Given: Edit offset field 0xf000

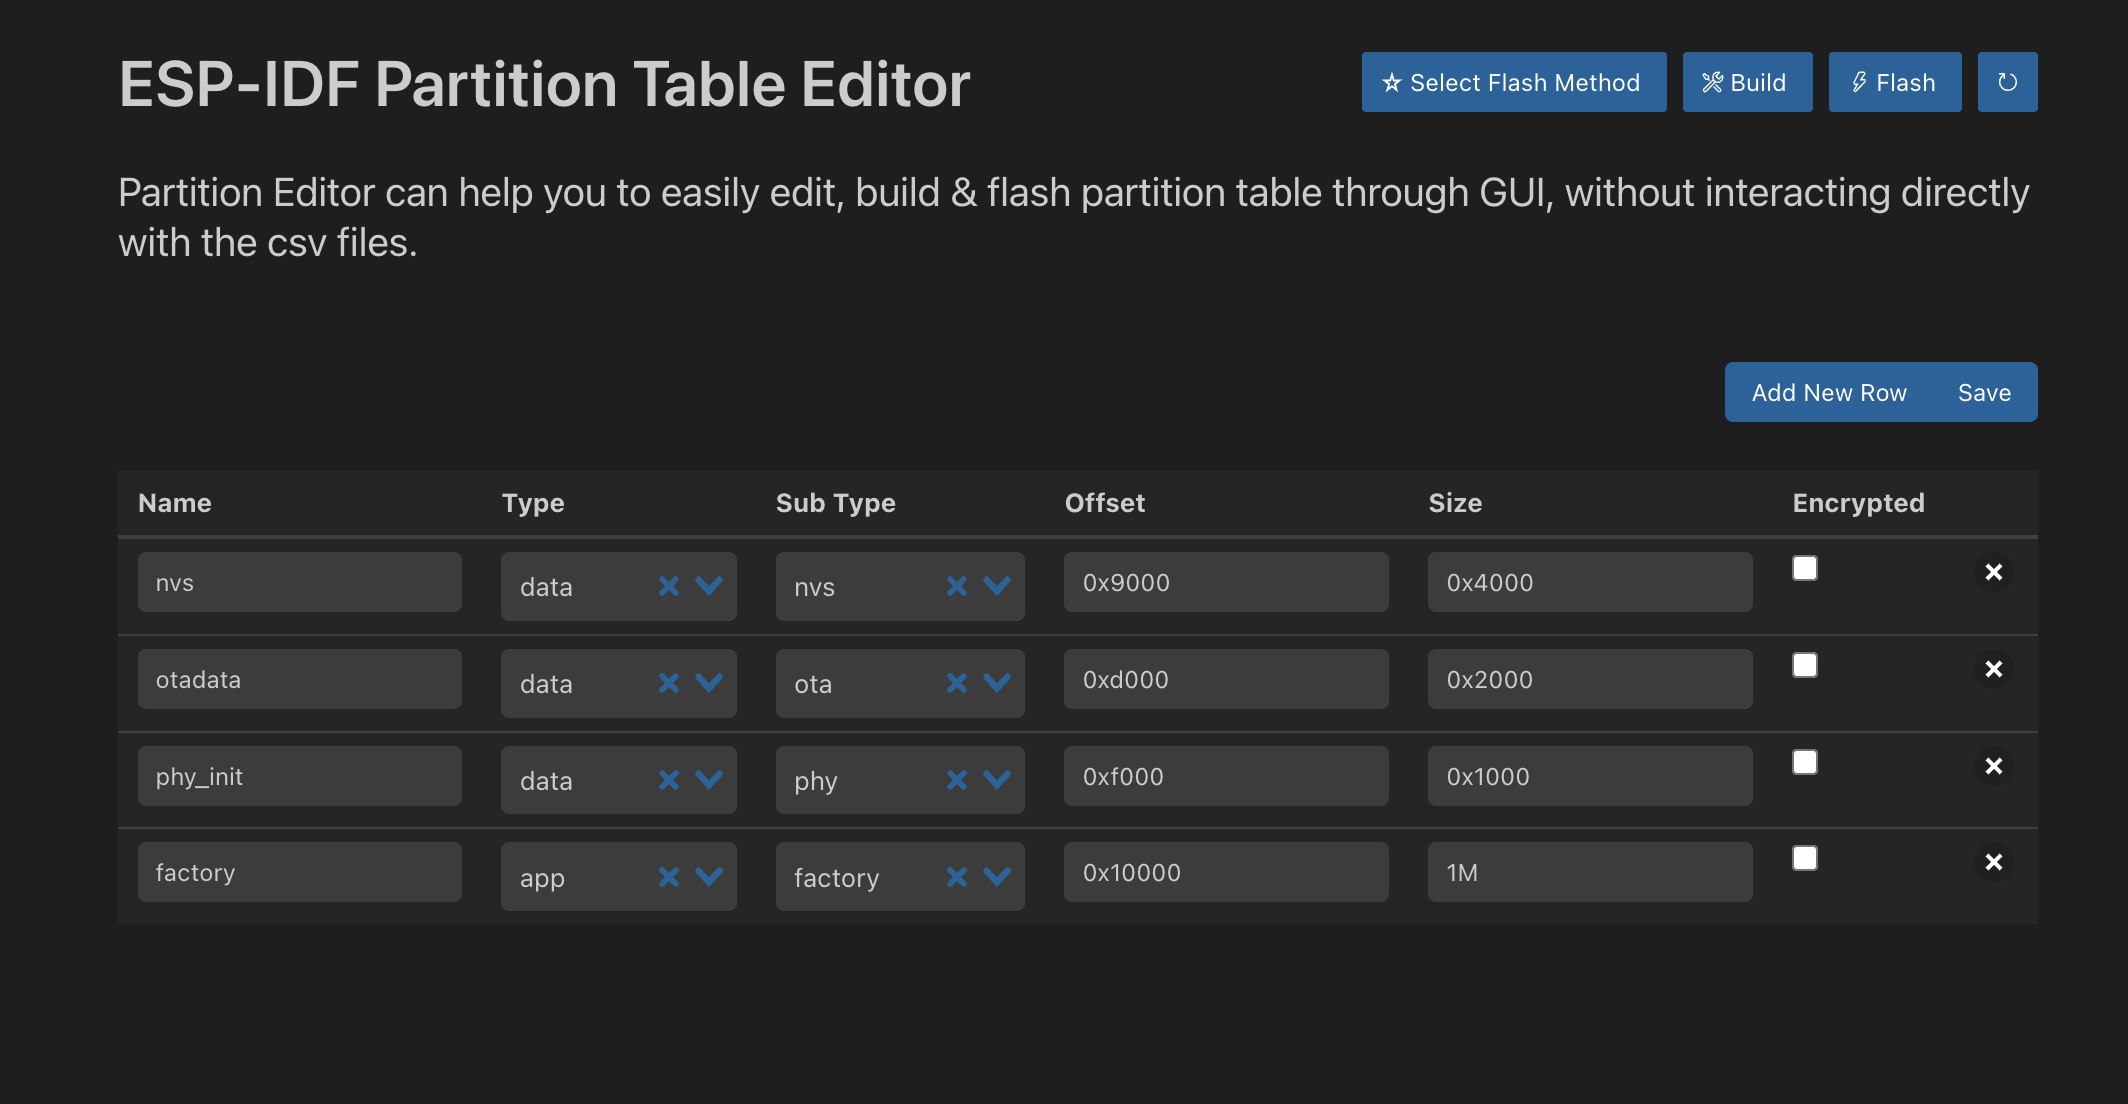Looking at the screenshot, I should 1226,776.
